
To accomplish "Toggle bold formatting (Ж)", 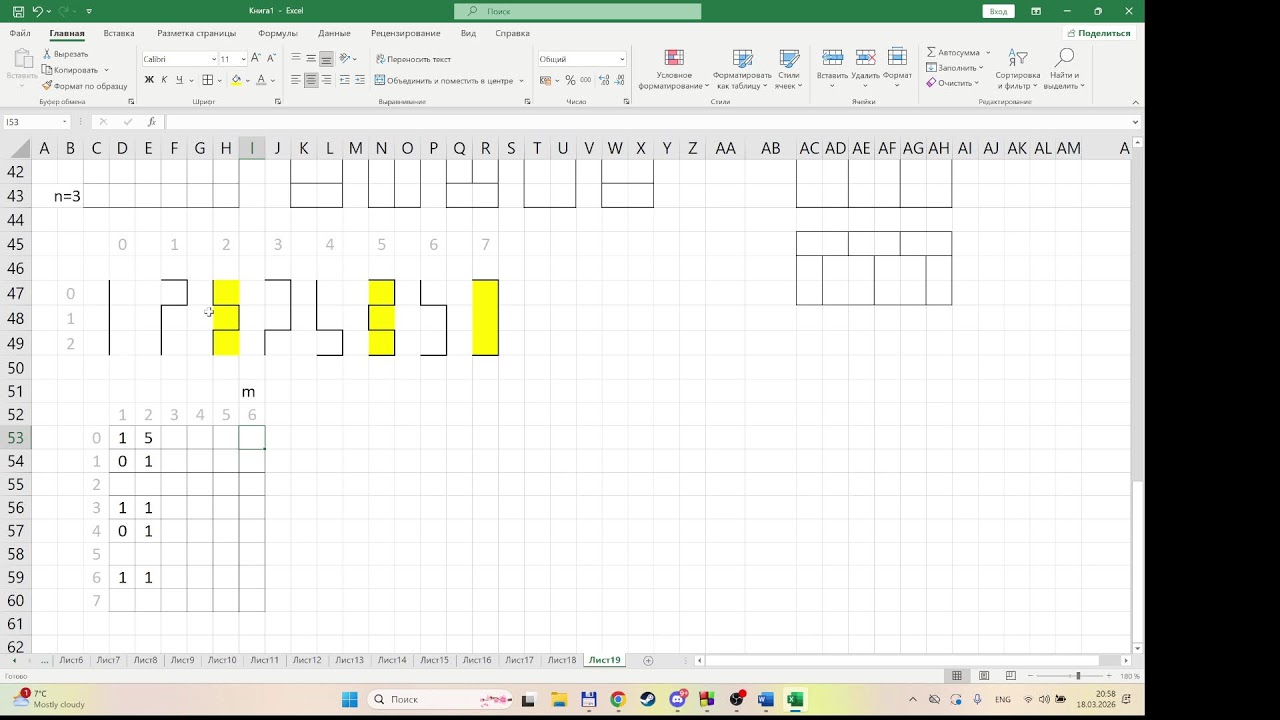I will tap(149, 80).
